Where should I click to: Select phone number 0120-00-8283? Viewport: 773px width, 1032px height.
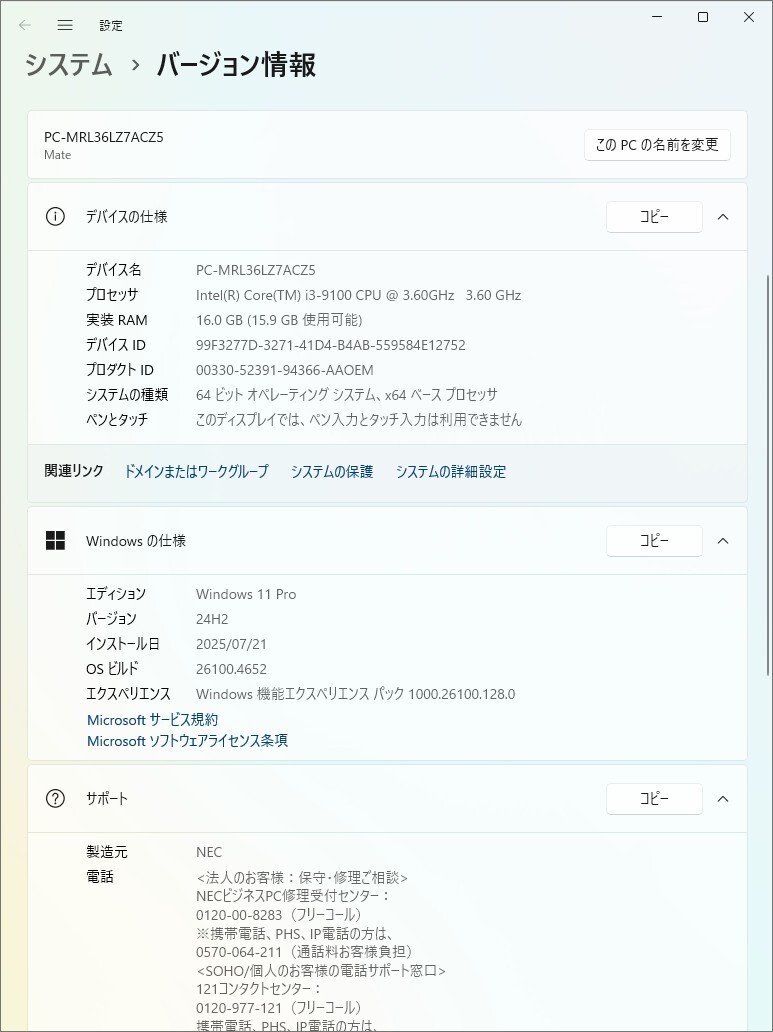point(239,915)
